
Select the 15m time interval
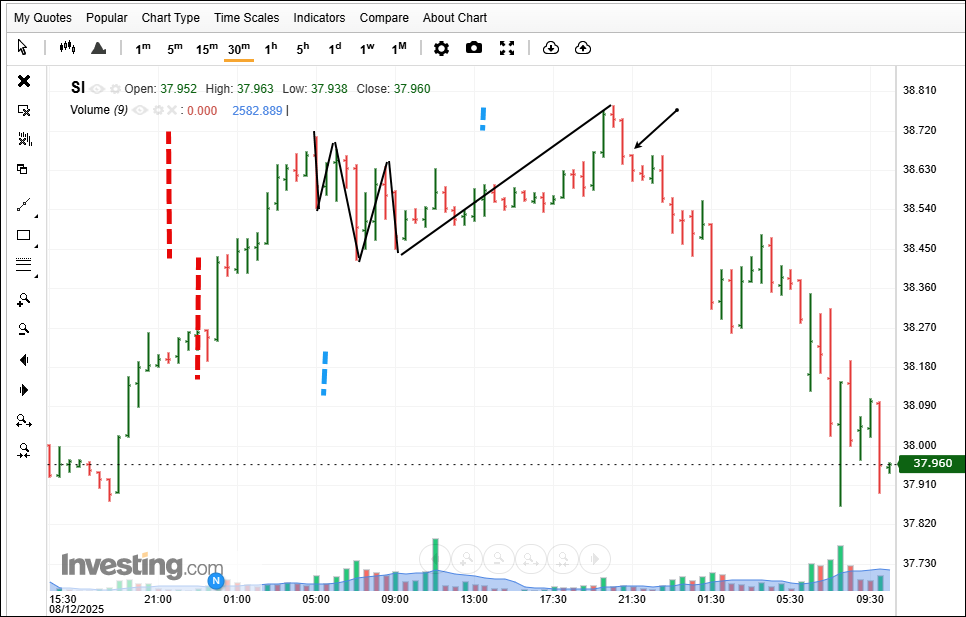[206, 49]
